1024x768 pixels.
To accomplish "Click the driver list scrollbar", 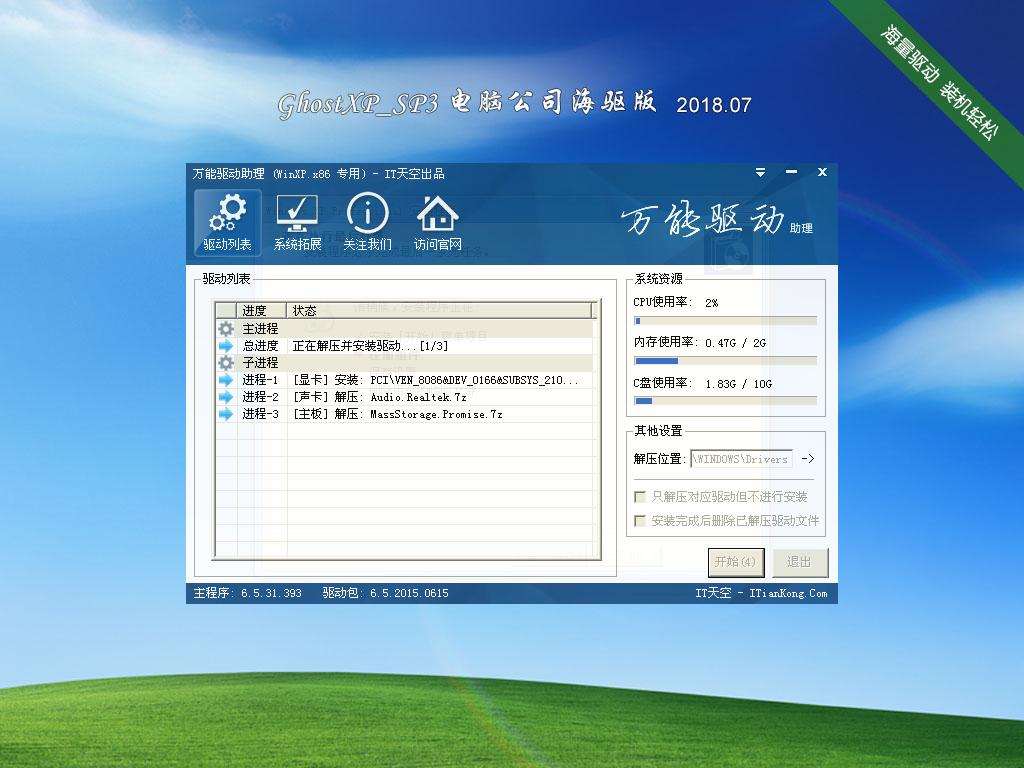I will pos(599,440).
